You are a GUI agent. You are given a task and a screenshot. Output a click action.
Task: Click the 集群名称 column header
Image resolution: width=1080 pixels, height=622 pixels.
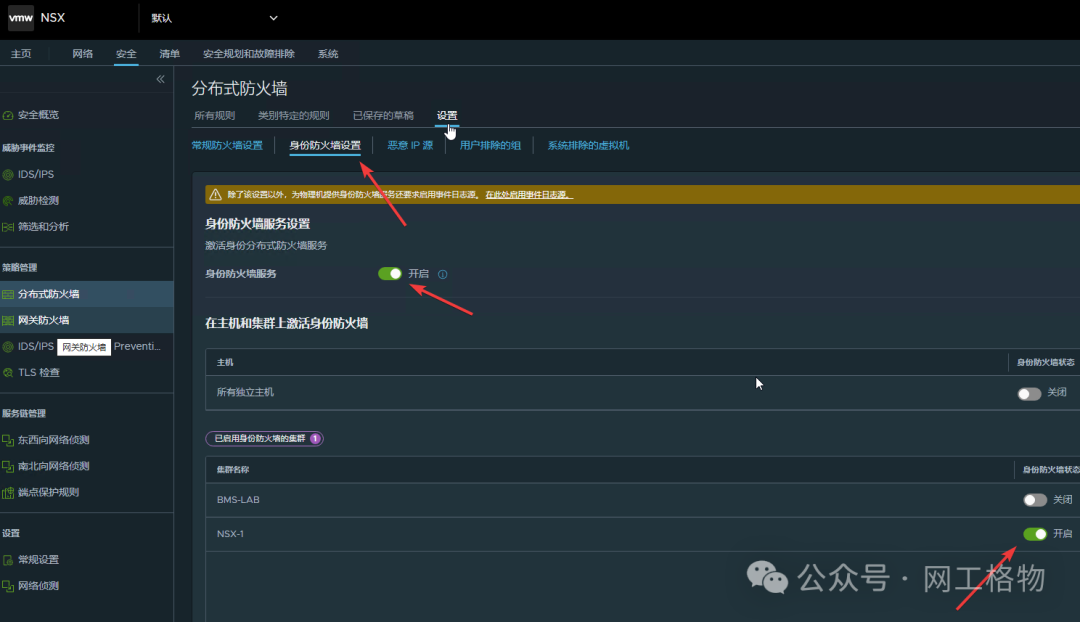coord(233,470)
